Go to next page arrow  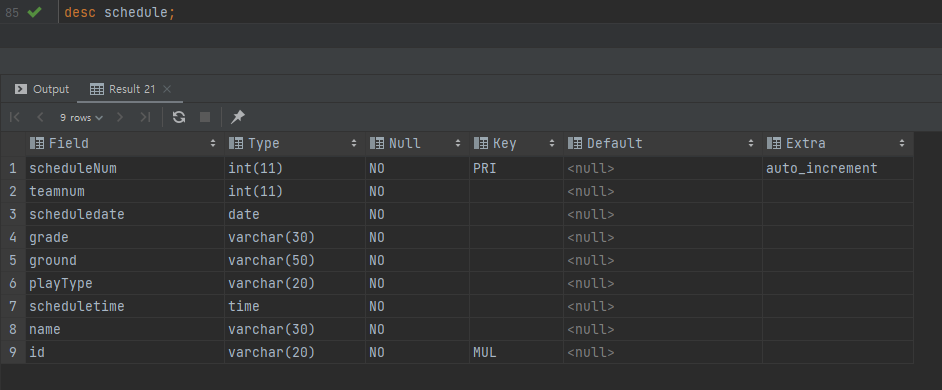click(120, 117)
